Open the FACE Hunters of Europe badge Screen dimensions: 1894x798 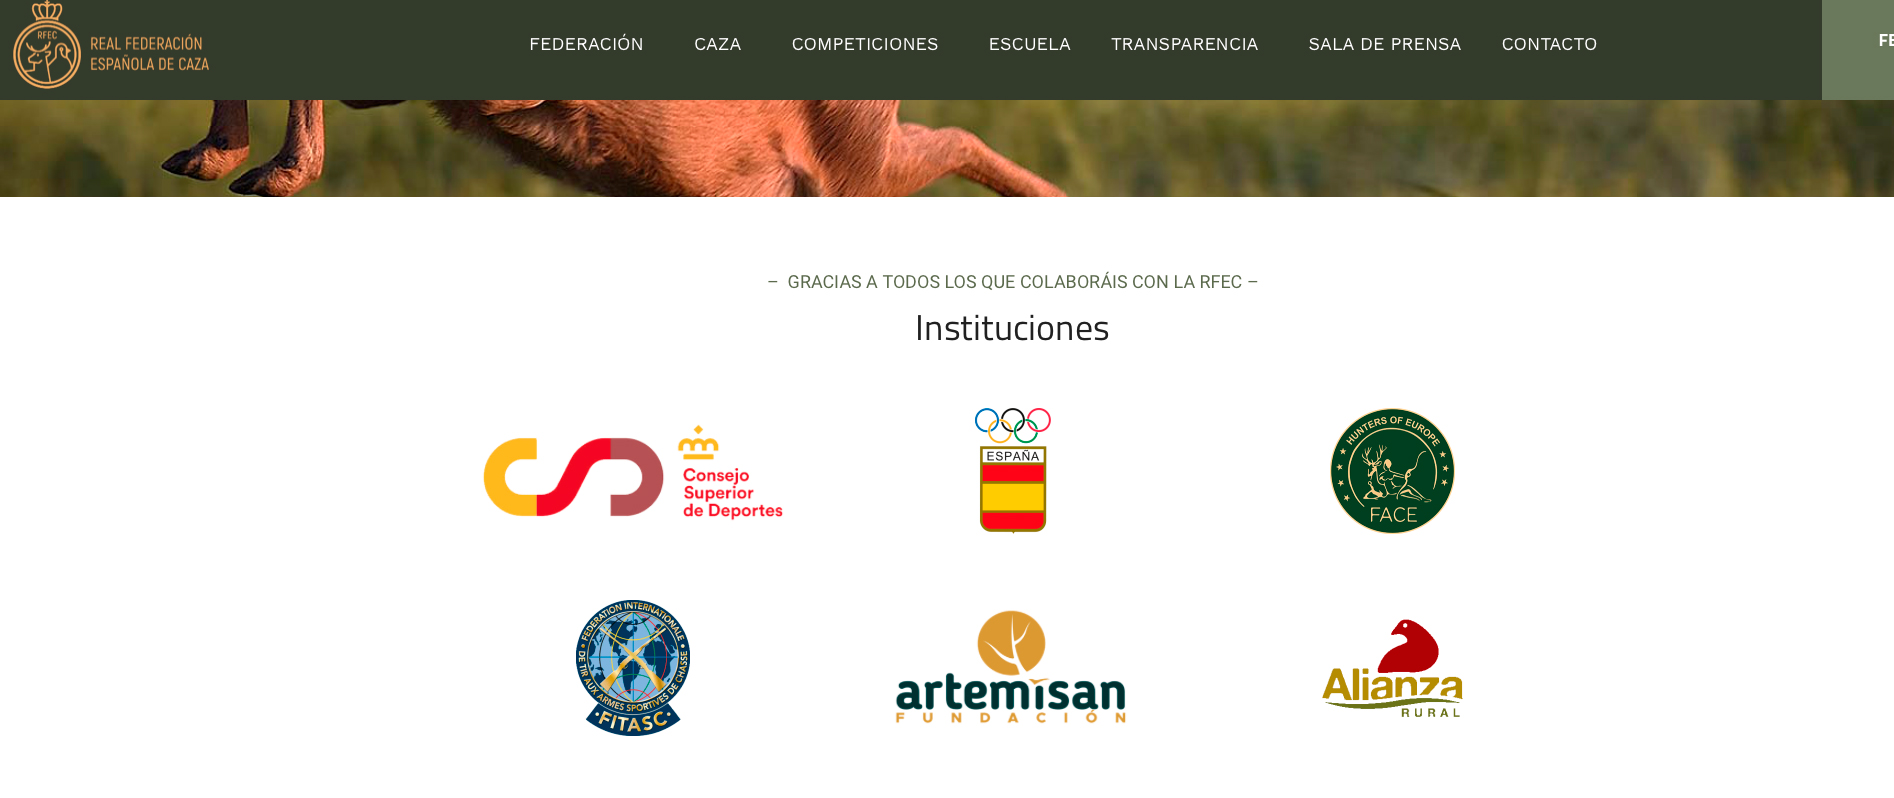pyautogui.click(x=1392, y=471)
